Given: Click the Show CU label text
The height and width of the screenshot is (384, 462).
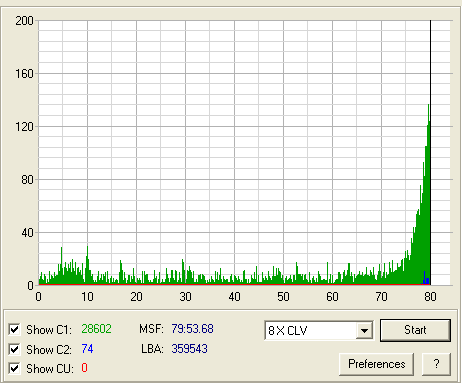Looking at the screenshot, I should coord(50,369).
